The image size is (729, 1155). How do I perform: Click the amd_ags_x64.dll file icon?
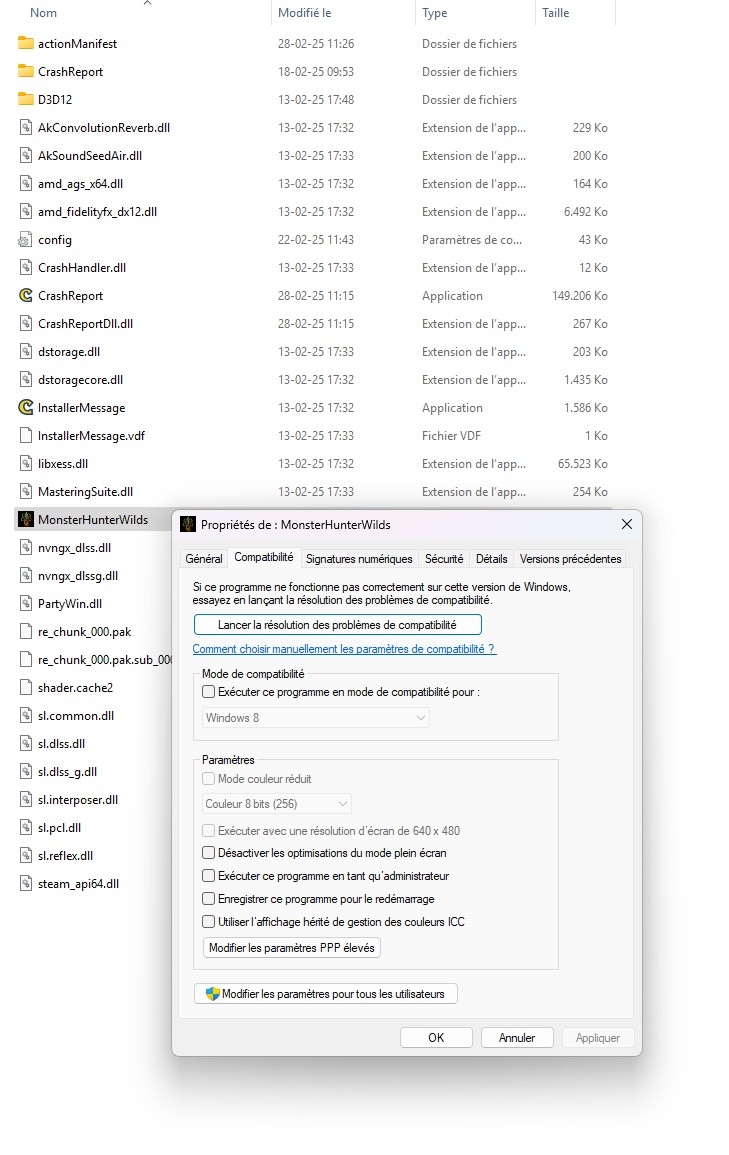click(x=26, y=184)
